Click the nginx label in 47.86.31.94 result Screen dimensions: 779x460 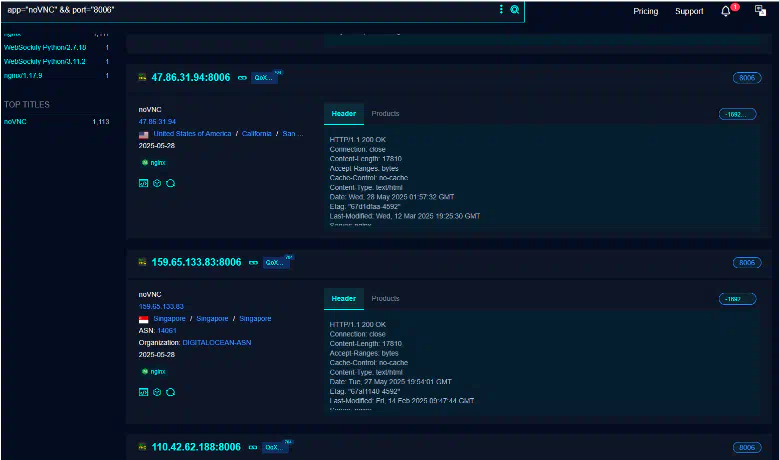pos(158,162)
